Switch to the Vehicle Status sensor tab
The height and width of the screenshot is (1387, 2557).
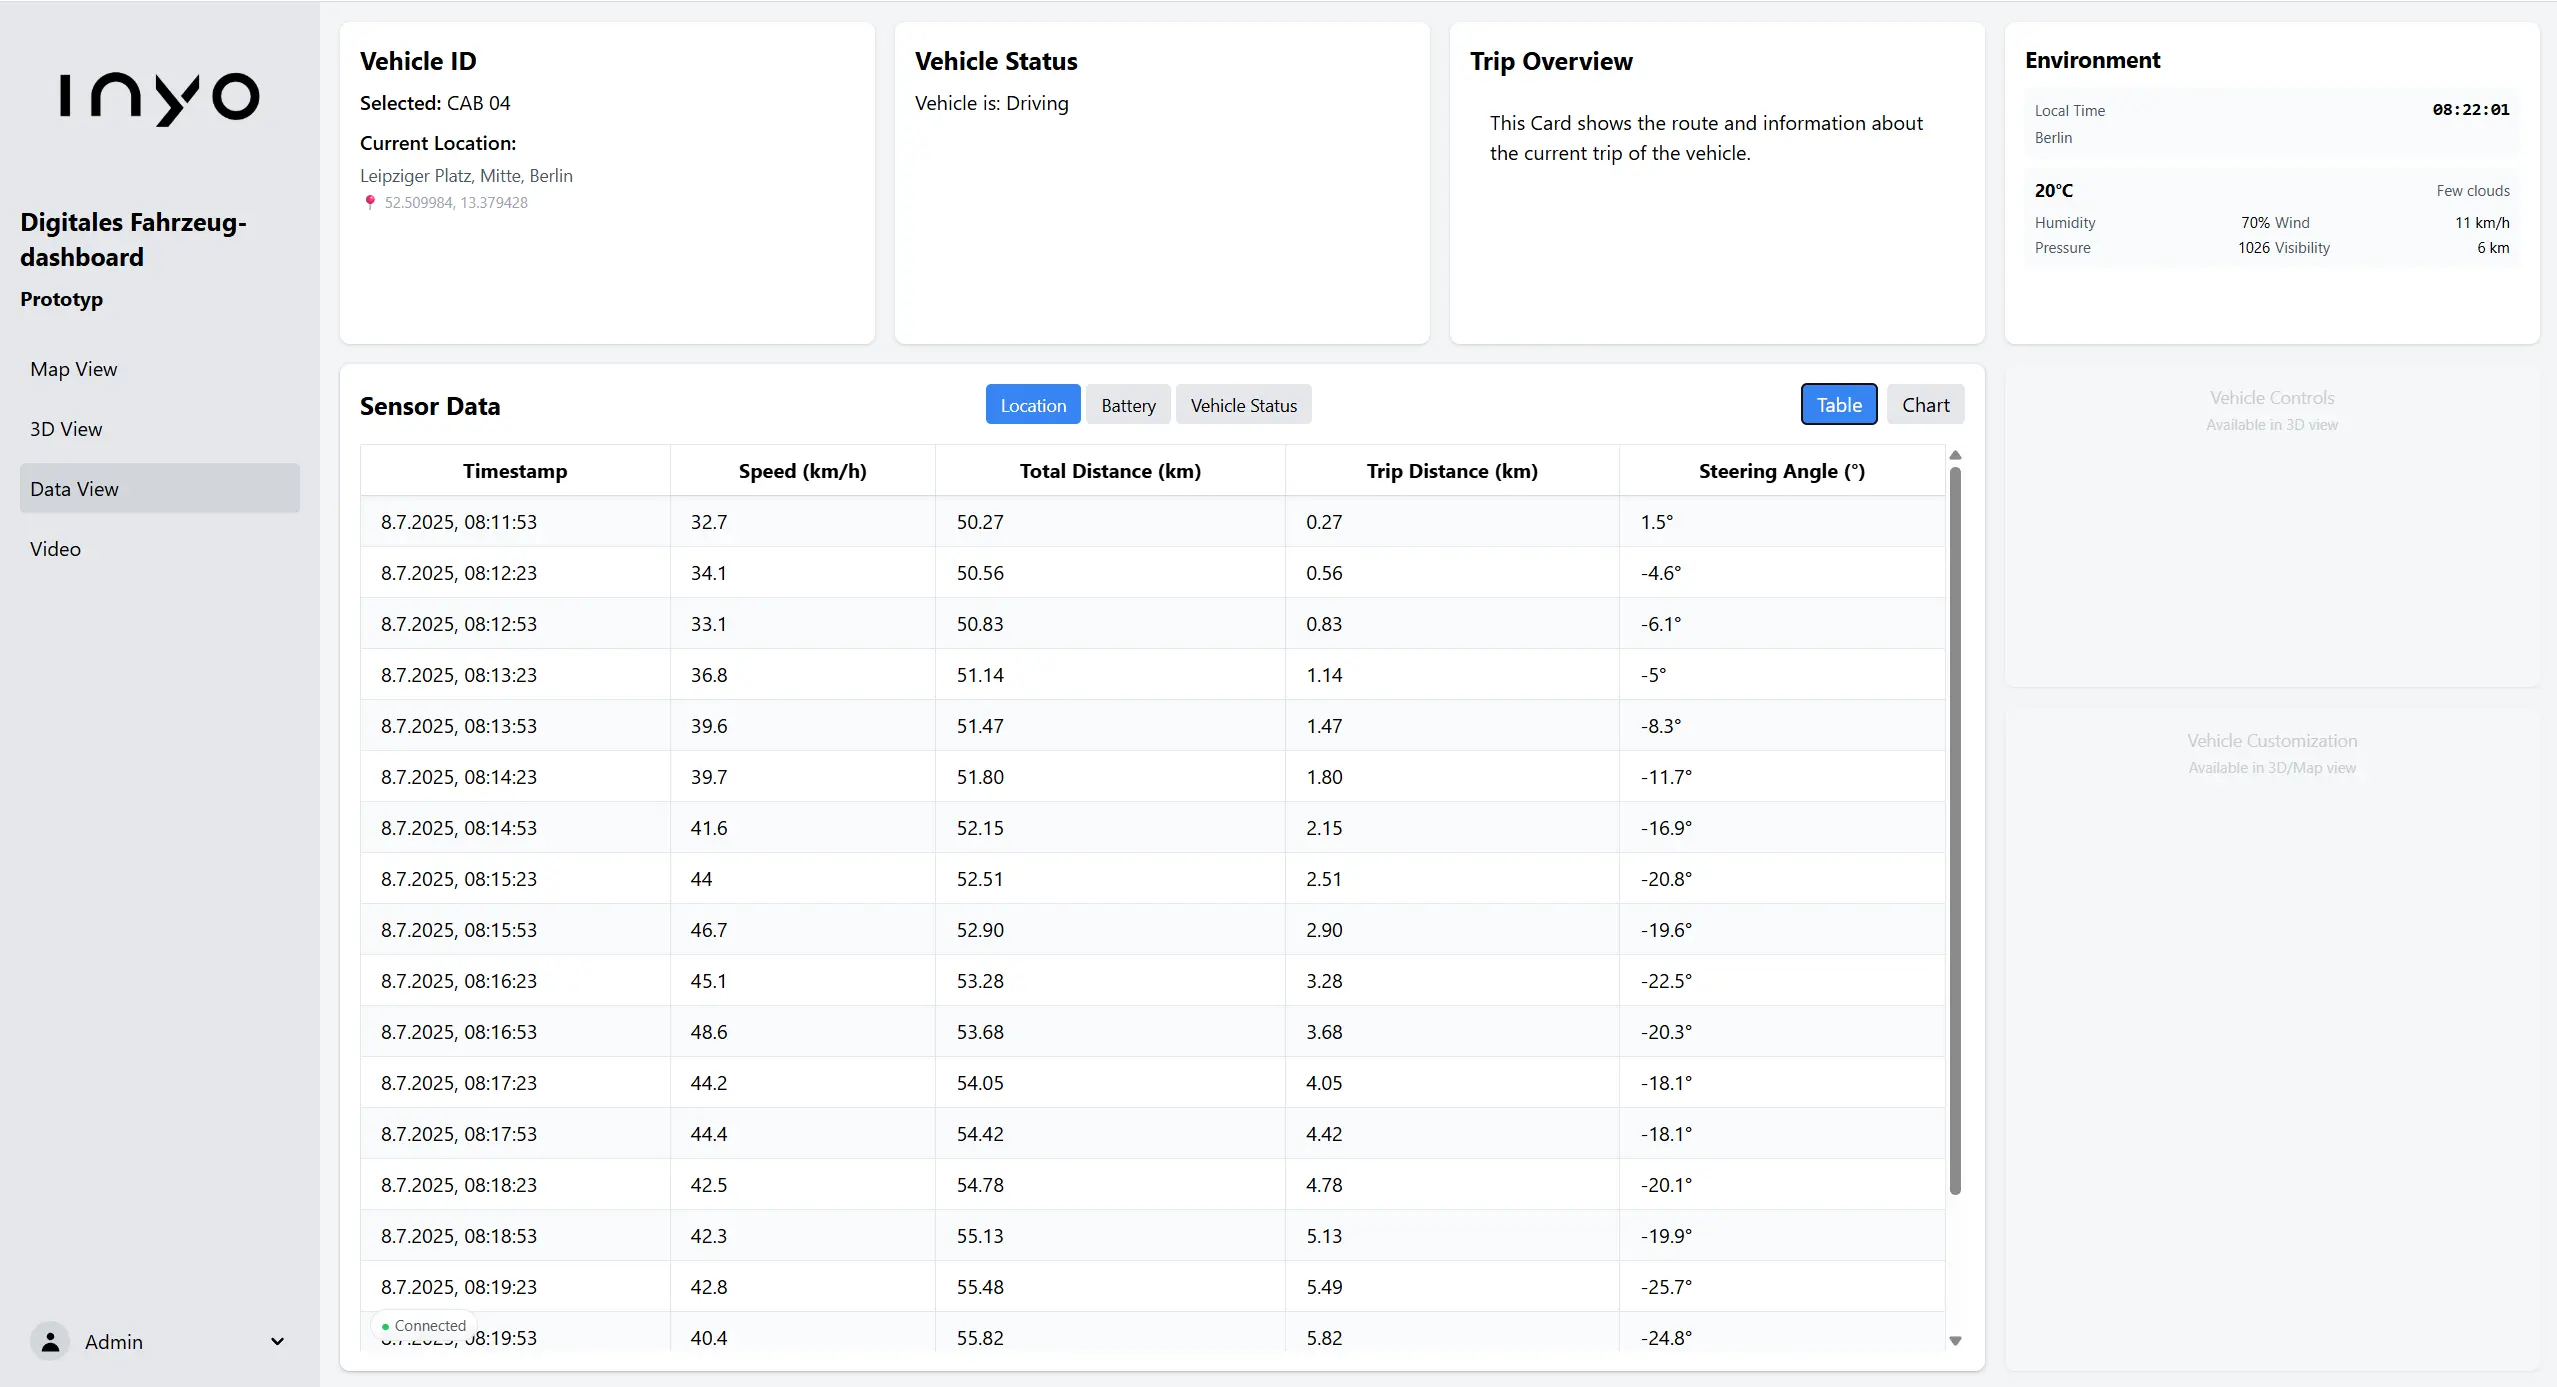pos(1244,405)
